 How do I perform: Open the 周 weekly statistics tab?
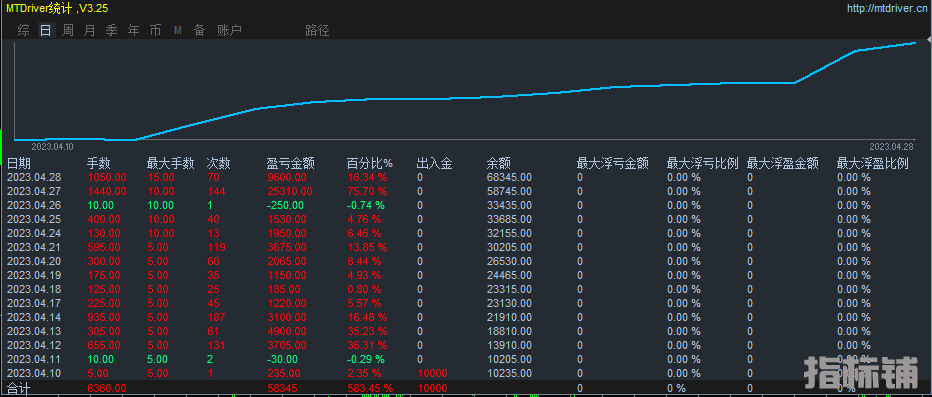pyautogui.click(x=68, y=31)
